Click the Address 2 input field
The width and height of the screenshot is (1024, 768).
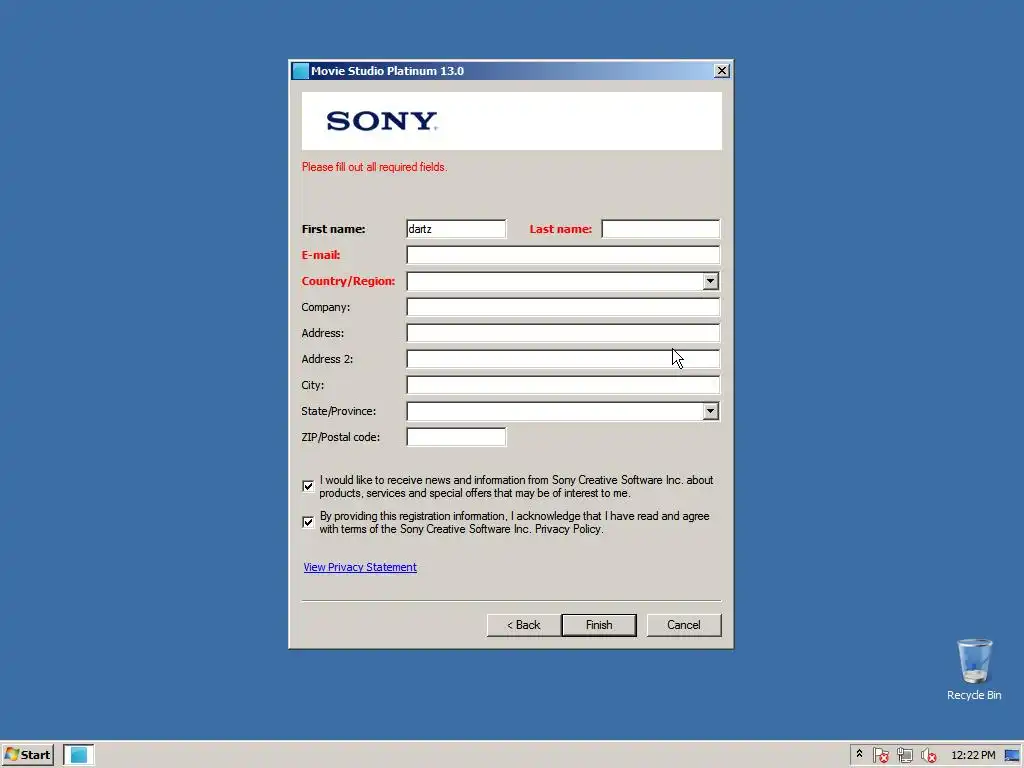(x=563, y=359)
